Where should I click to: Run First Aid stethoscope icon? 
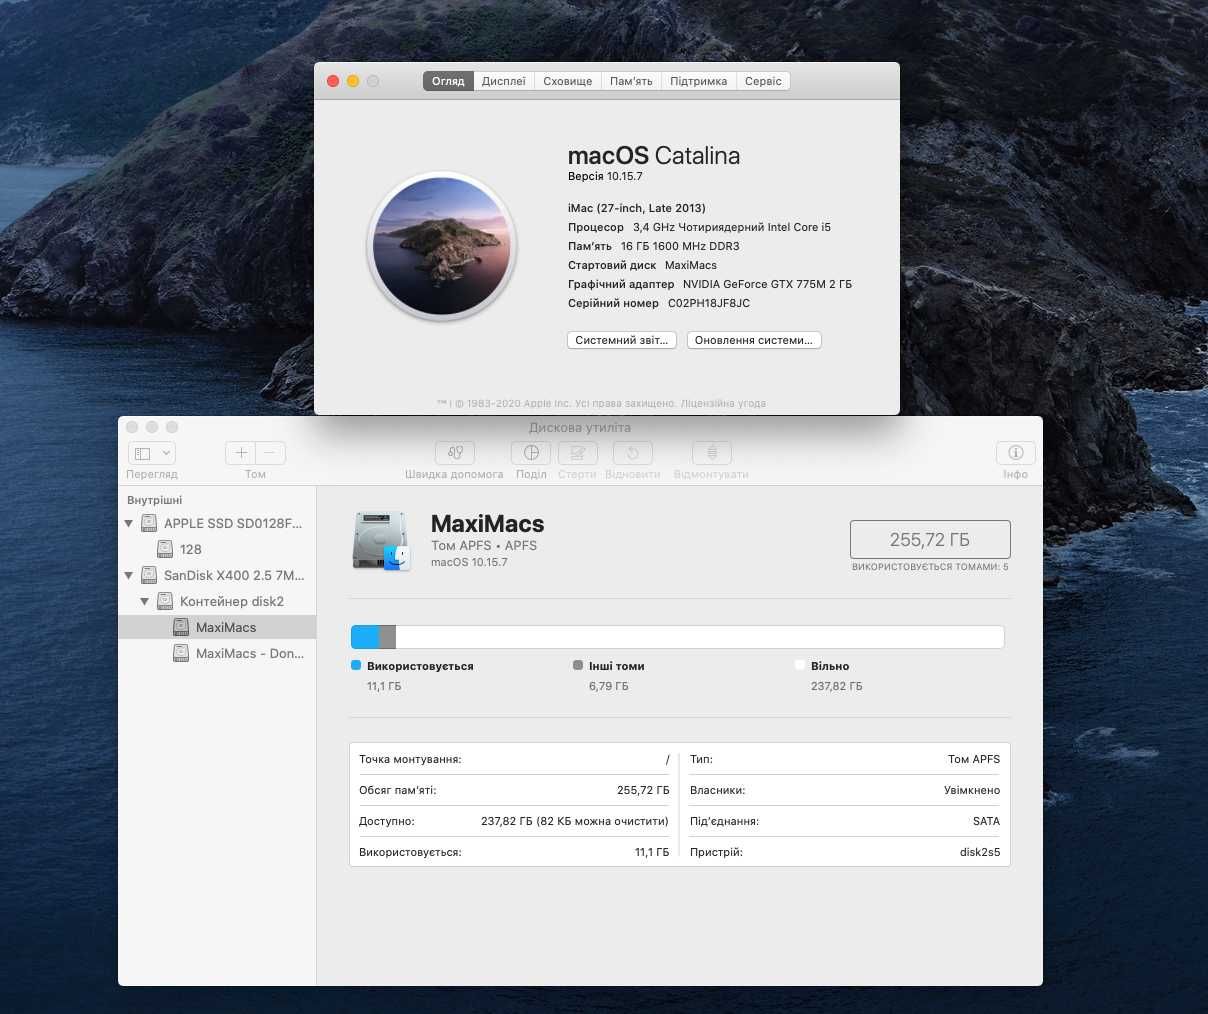[x=454, y=453]
